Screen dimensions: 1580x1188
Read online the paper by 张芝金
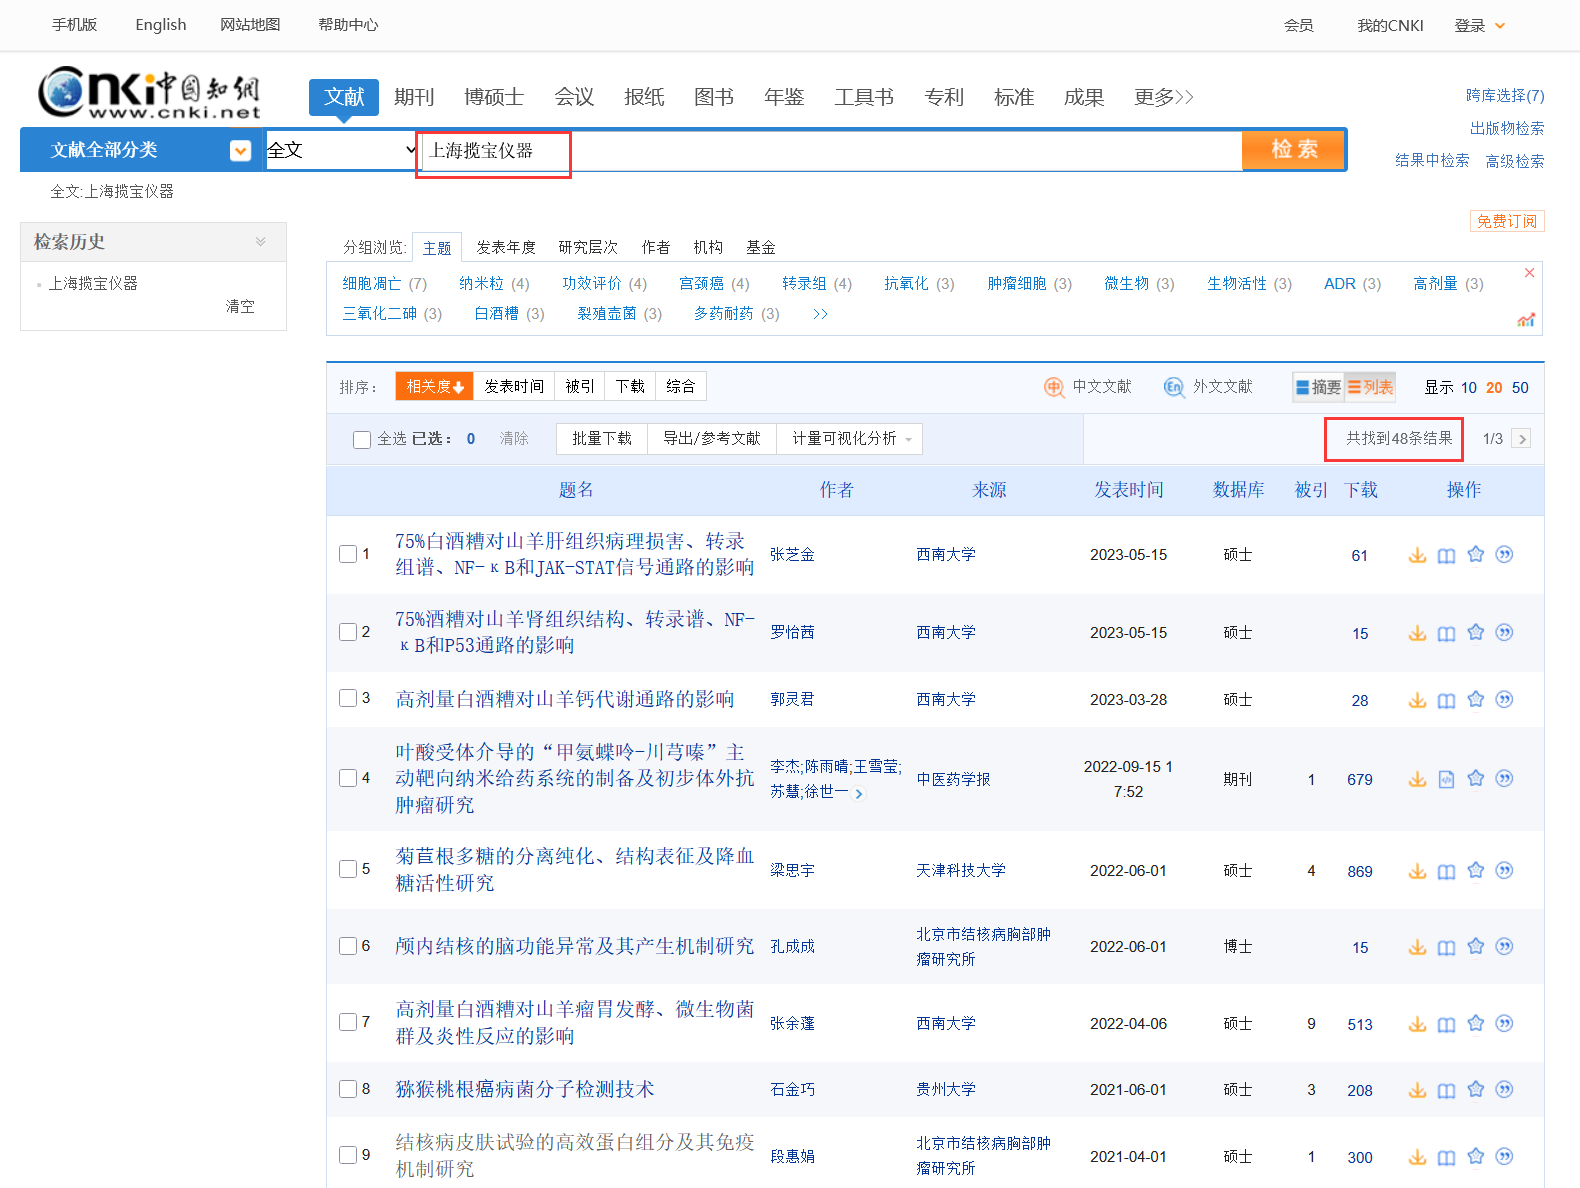[x=1446, y=555]
